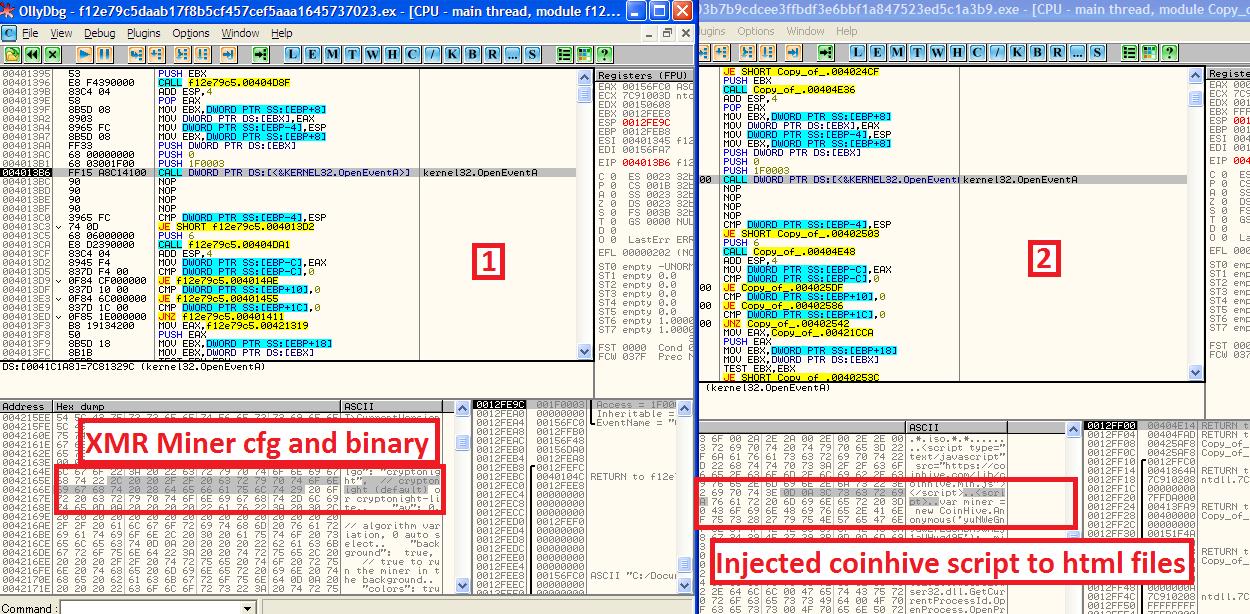
Task: Show Patches with slash button in left window
Action: 433,53
